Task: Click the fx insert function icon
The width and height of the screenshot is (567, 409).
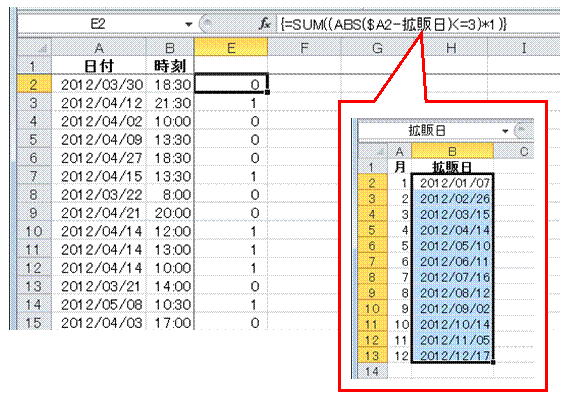Action: click(265, 24)
